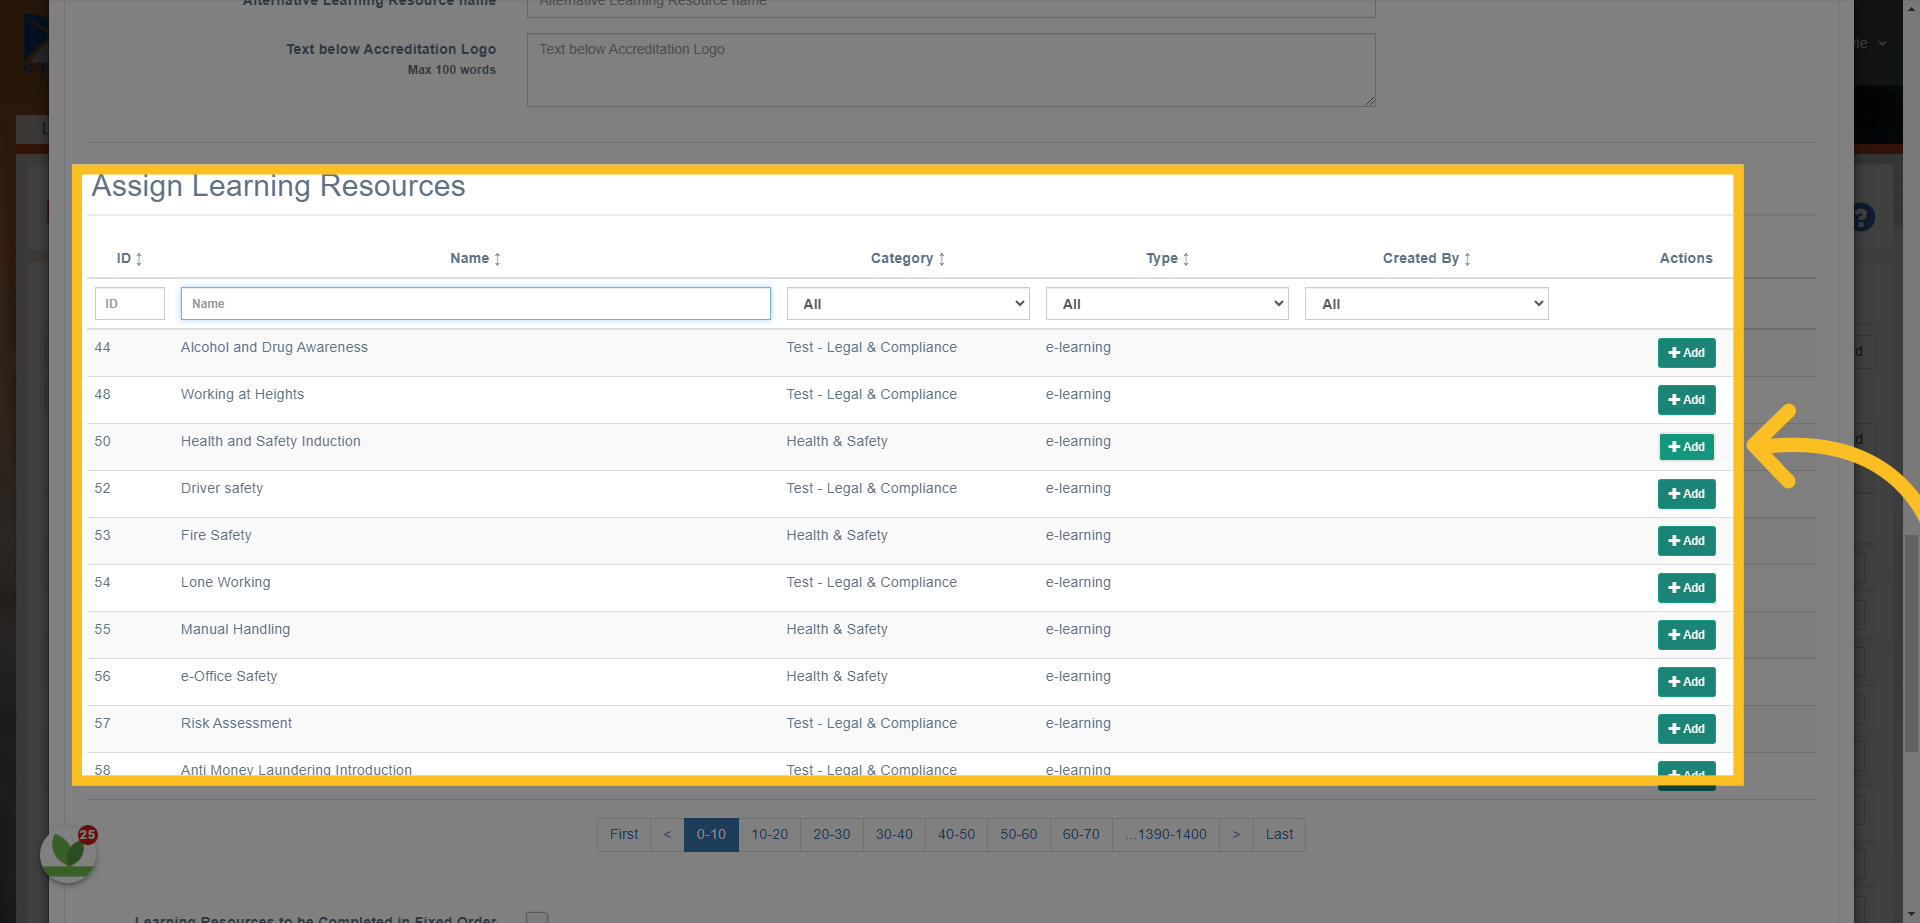Image resolution: width=1920 pixels, height=923 pixels.
Task: Open the 10-20 pagination page
Action: click(770, 835)
